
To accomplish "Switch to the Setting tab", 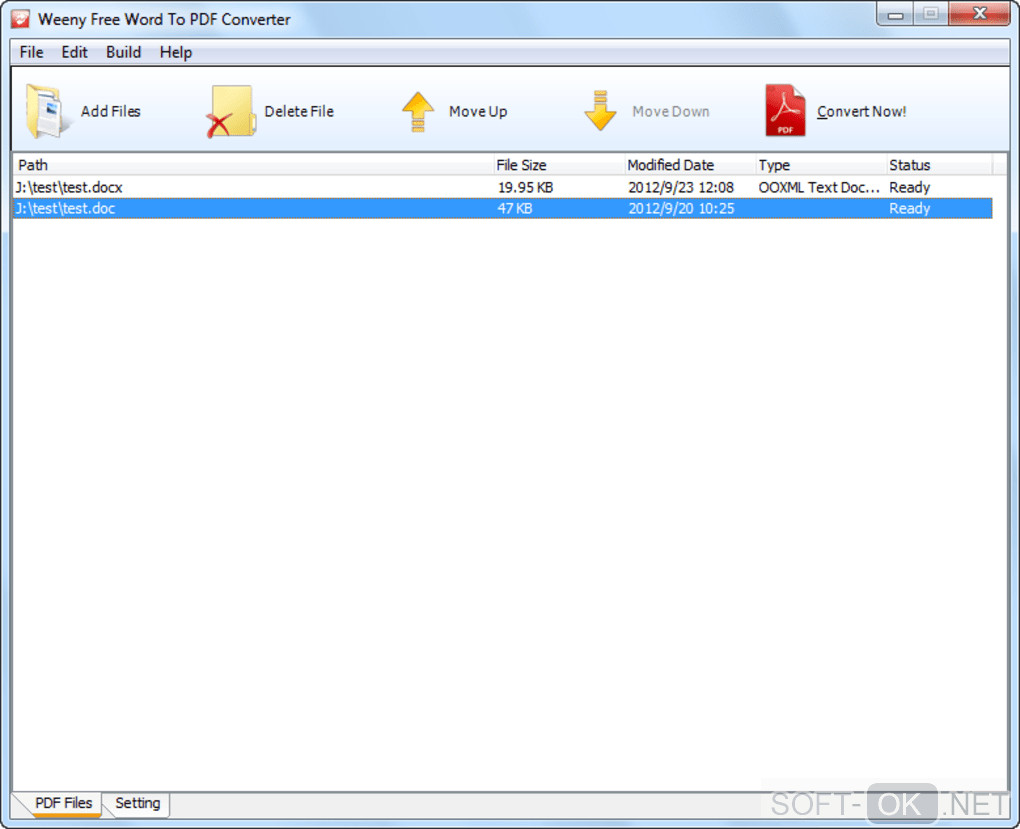I will tap(137, 803).
